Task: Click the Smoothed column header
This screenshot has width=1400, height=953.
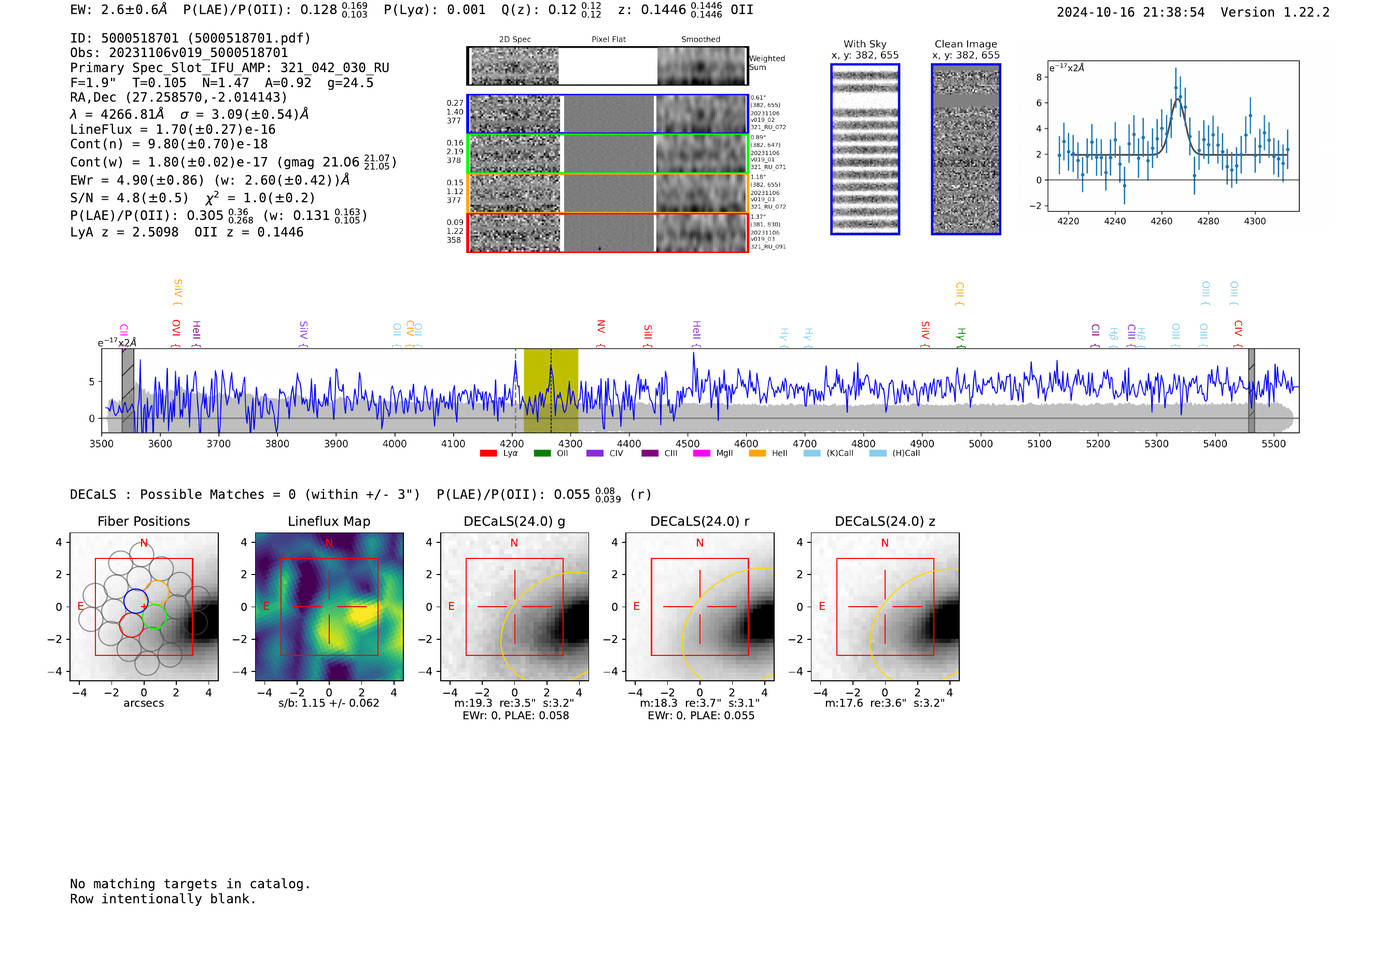Action: (x=701, y=39)
